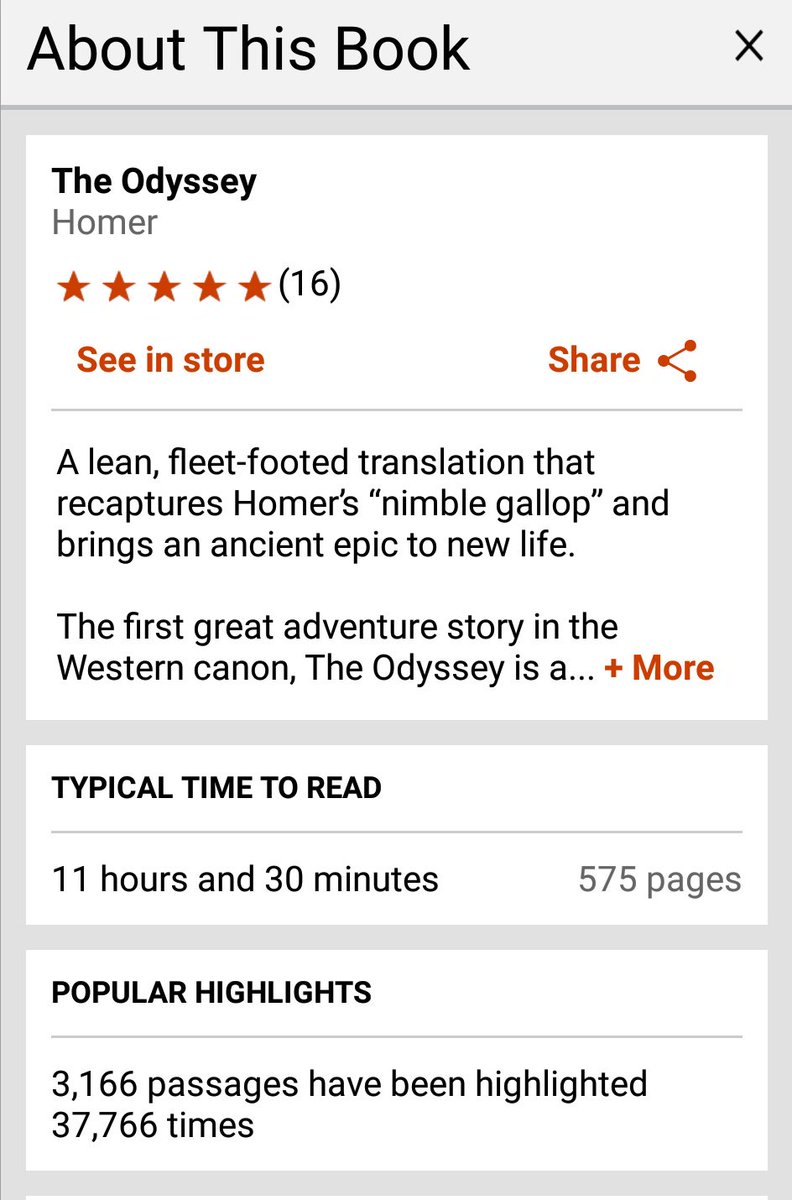Tap the fourth rating star
This screenshot has height=1200, width=792.
coord(210,288)
